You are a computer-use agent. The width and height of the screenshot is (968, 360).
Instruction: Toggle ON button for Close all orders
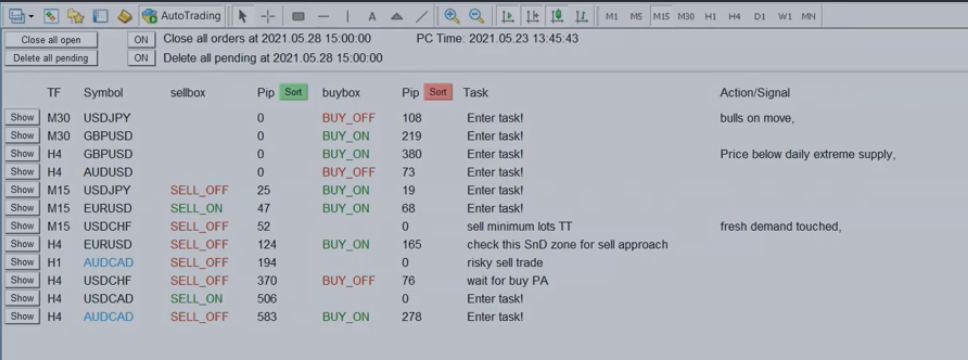click(141, 40)
